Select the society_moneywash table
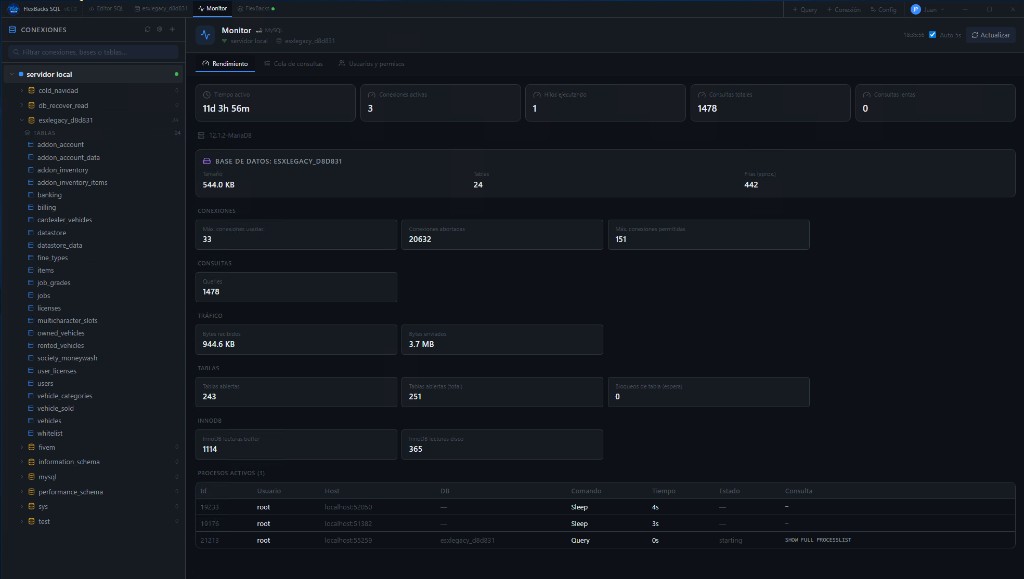1024x579 pixels. pyautogui.click(x=67, y=358)
